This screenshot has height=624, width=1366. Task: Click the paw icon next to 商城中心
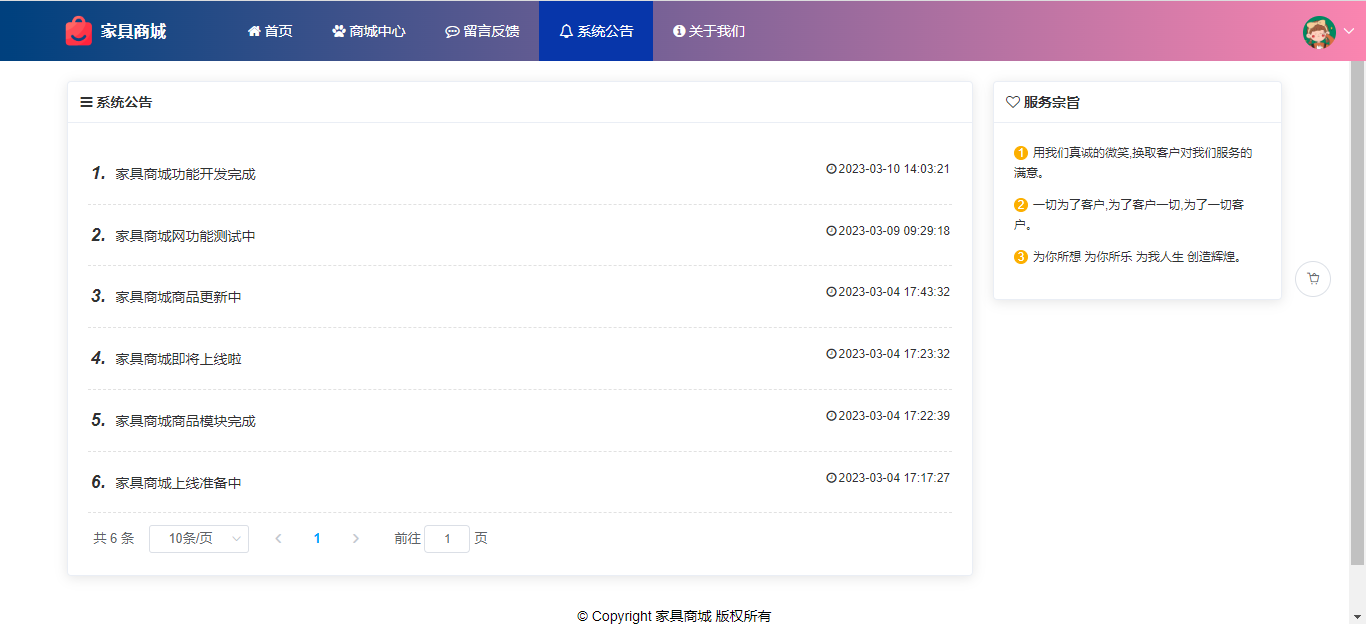point(338,31)
